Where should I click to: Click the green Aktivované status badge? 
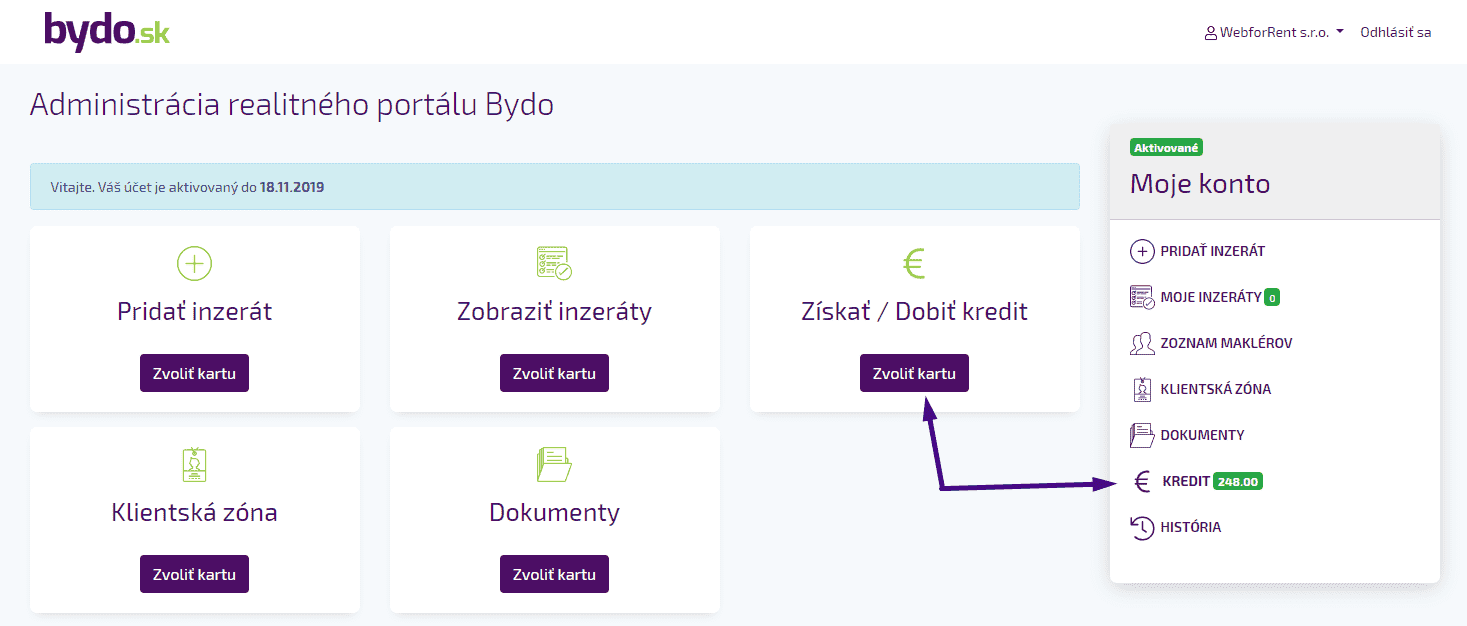click(1166, 146)
